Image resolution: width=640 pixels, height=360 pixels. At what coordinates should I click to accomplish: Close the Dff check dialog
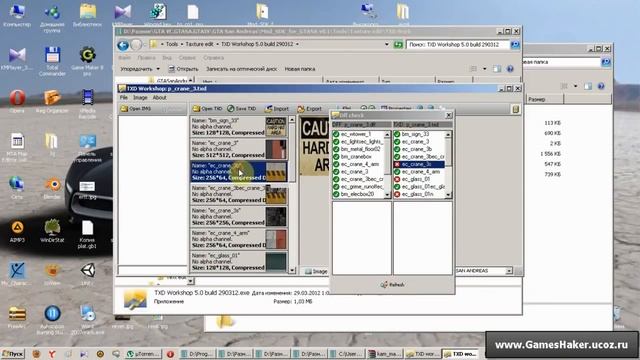449,115
